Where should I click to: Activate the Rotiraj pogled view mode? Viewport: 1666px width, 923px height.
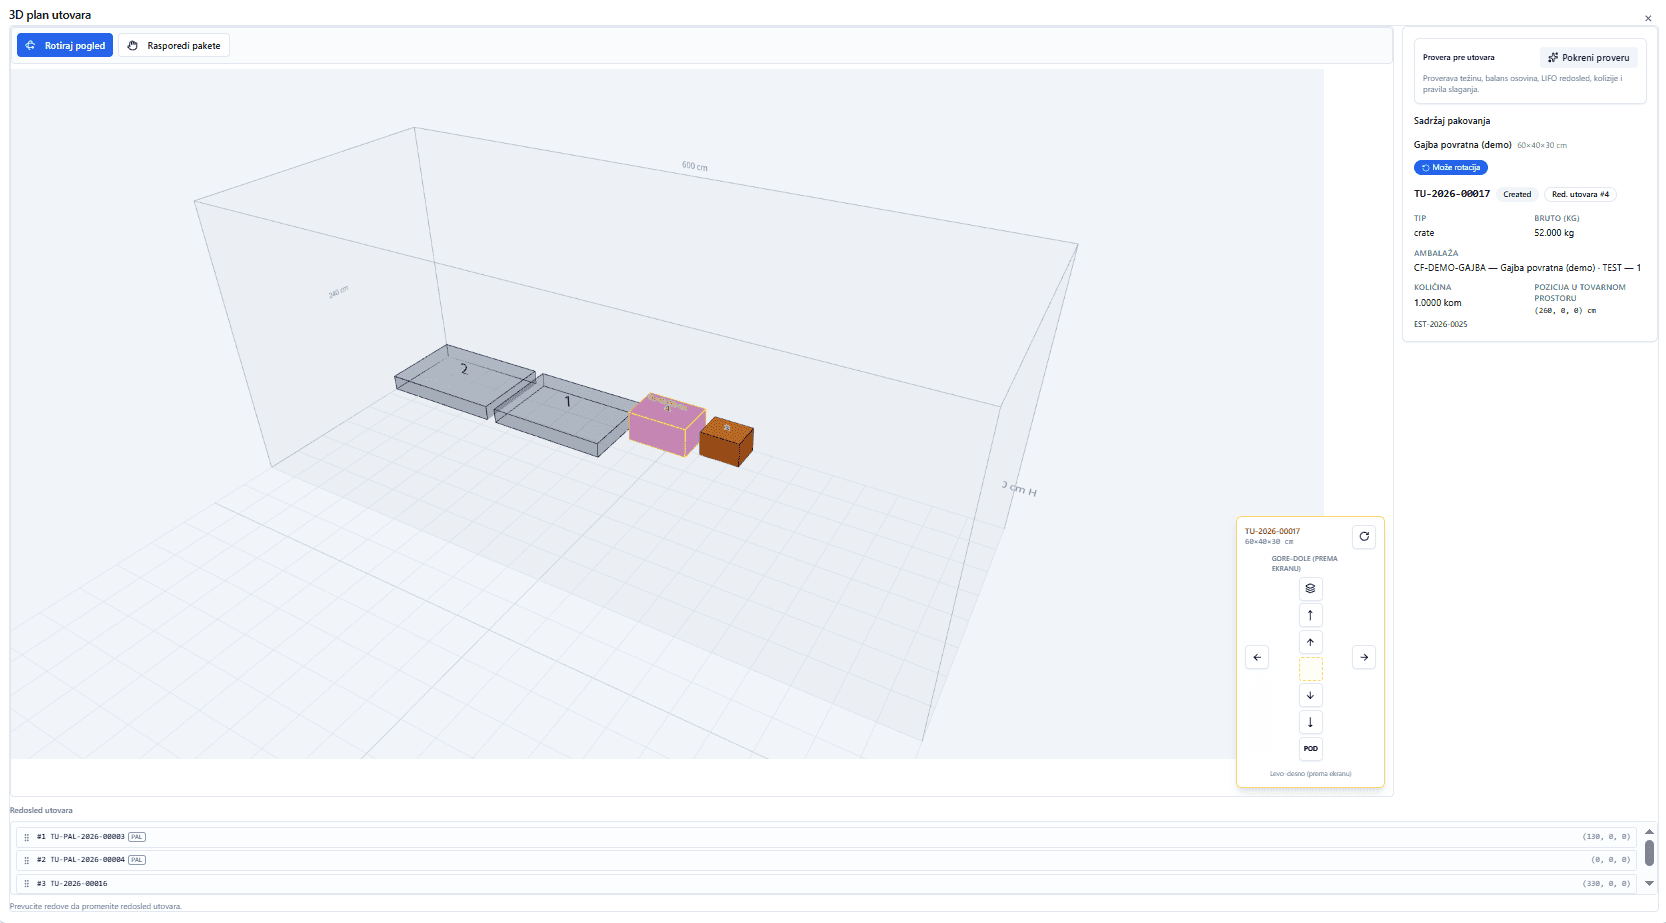pos(65,45)
